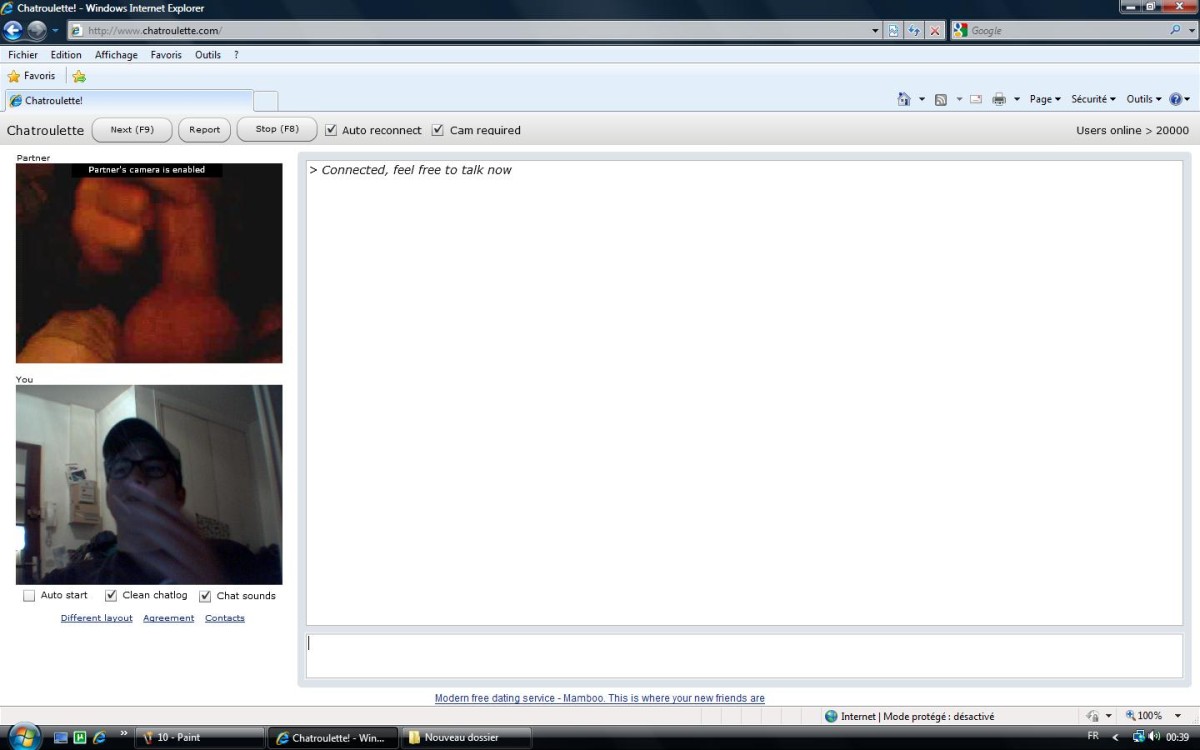Viewport: 1200px width, 750px height.
Task: Select the Chatroulette! browser tab
Action: pos(129,101)
